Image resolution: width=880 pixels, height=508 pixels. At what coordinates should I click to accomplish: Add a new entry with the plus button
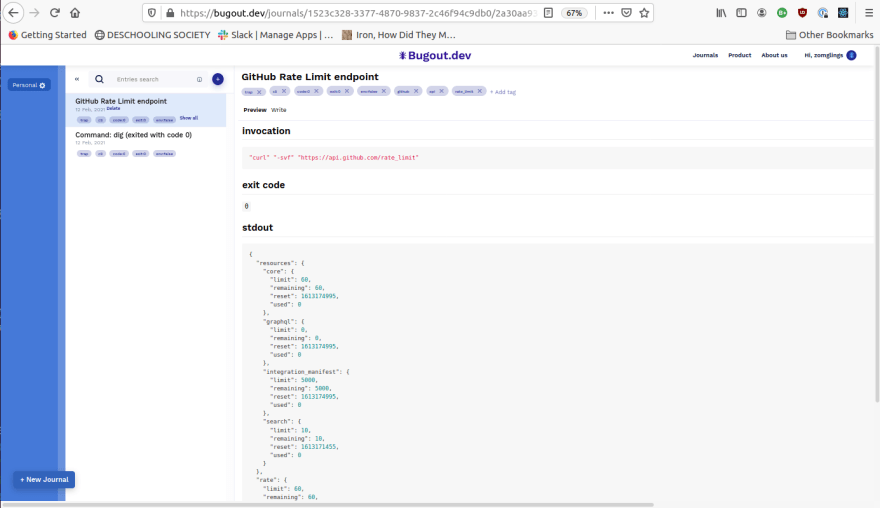pyautogui.click(x=218, y=79)
